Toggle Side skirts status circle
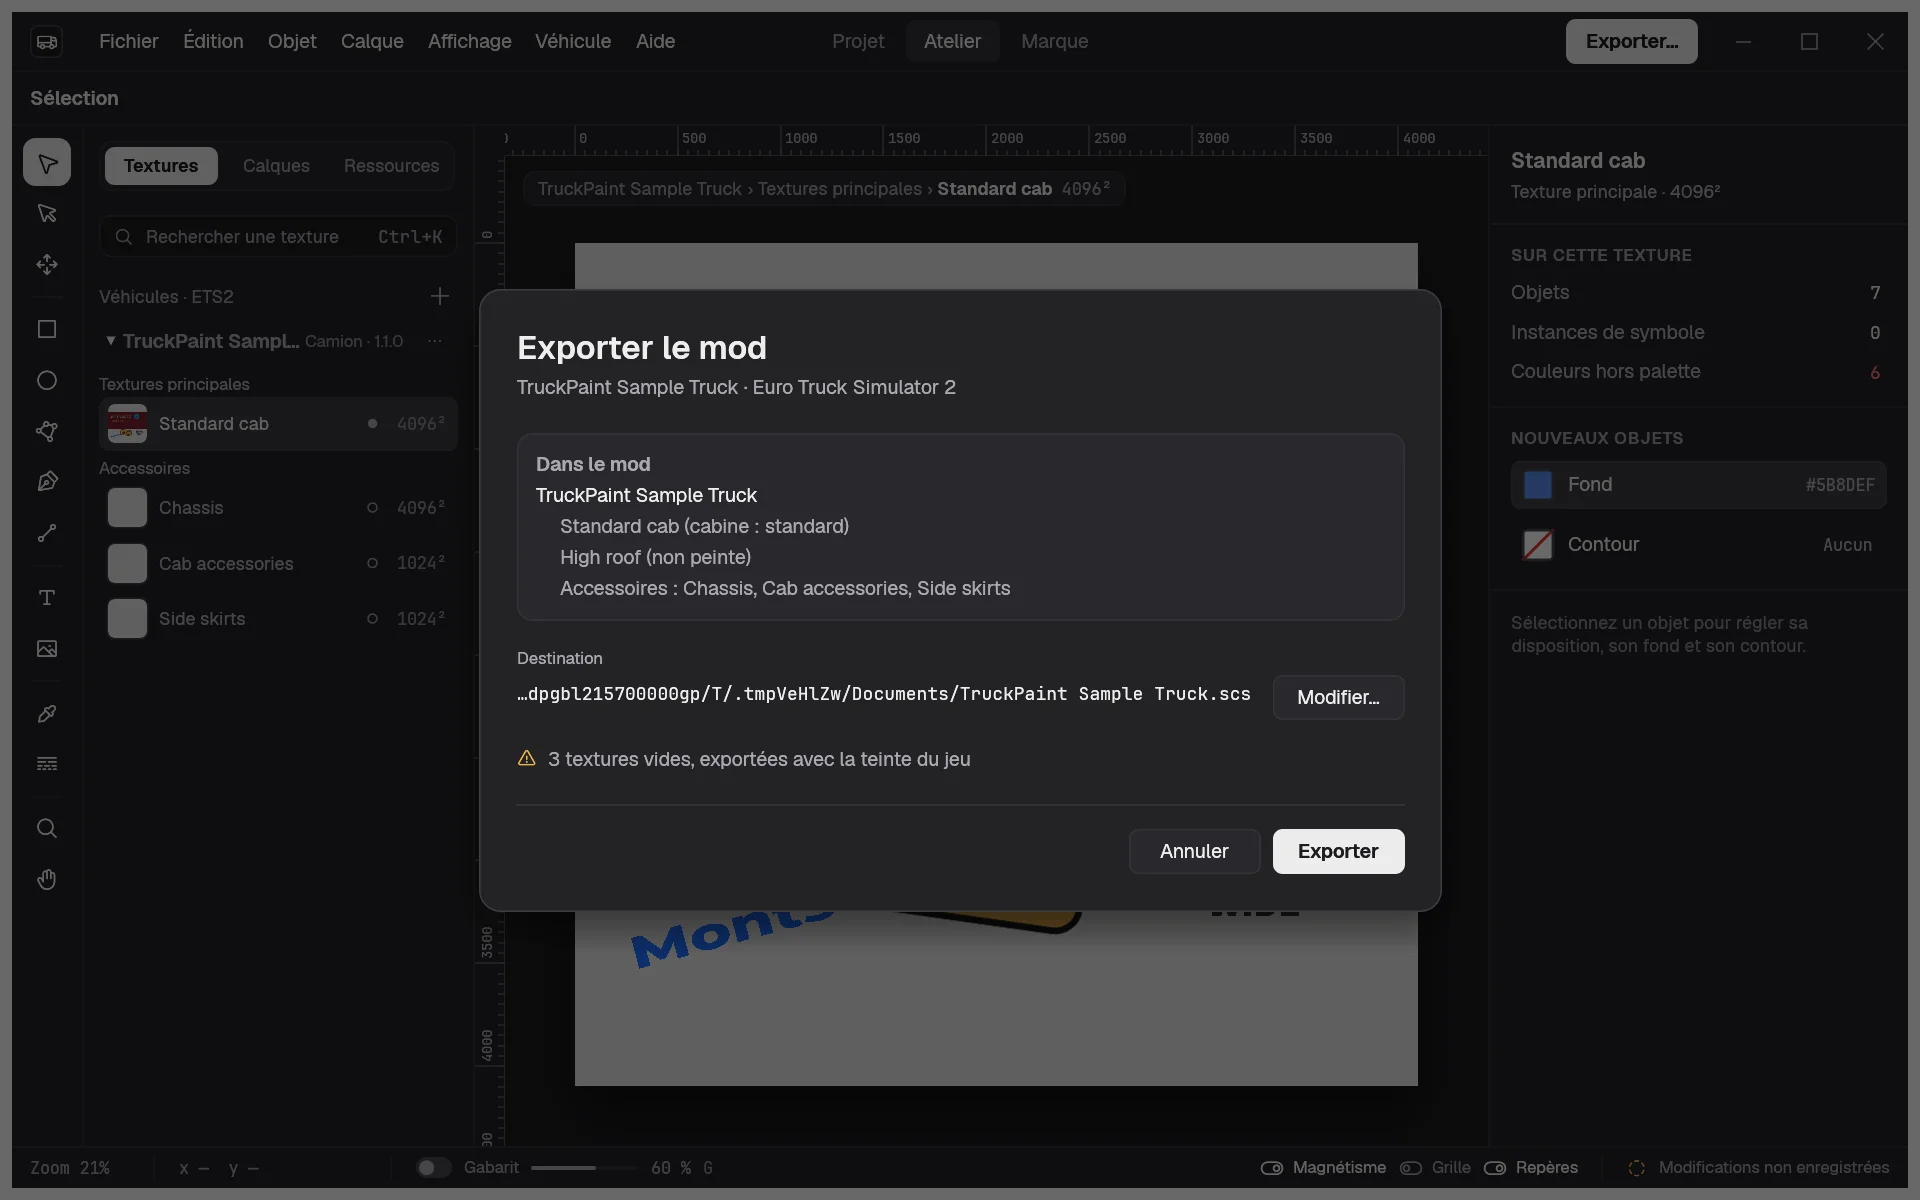 373,619
